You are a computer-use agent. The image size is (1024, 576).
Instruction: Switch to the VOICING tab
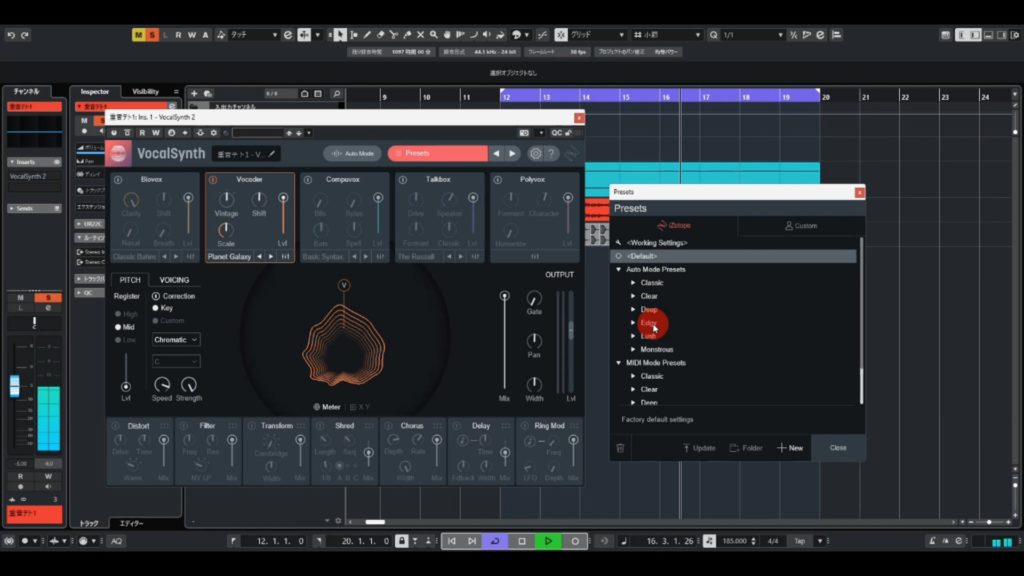174,280
